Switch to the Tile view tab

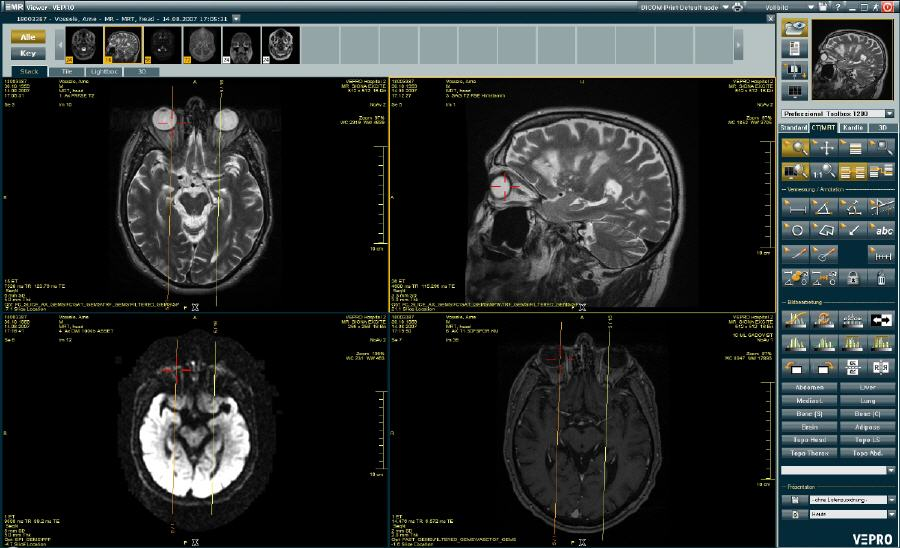click(67, 72)
